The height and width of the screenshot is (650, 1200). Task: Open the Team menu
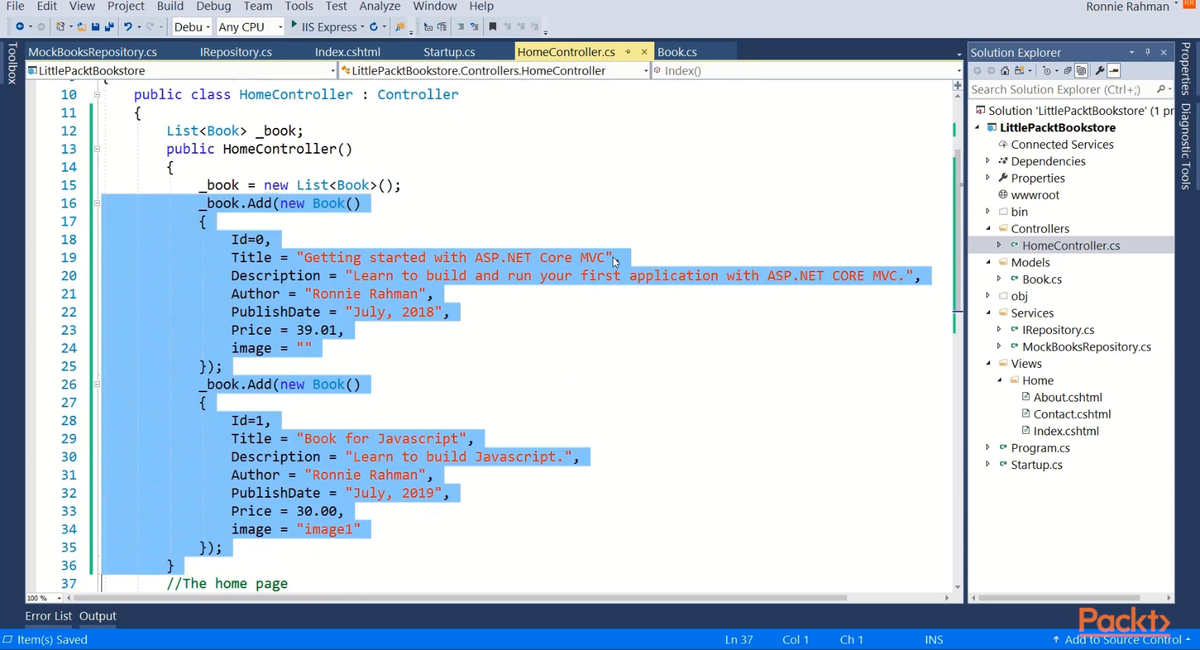click(257, 6)
